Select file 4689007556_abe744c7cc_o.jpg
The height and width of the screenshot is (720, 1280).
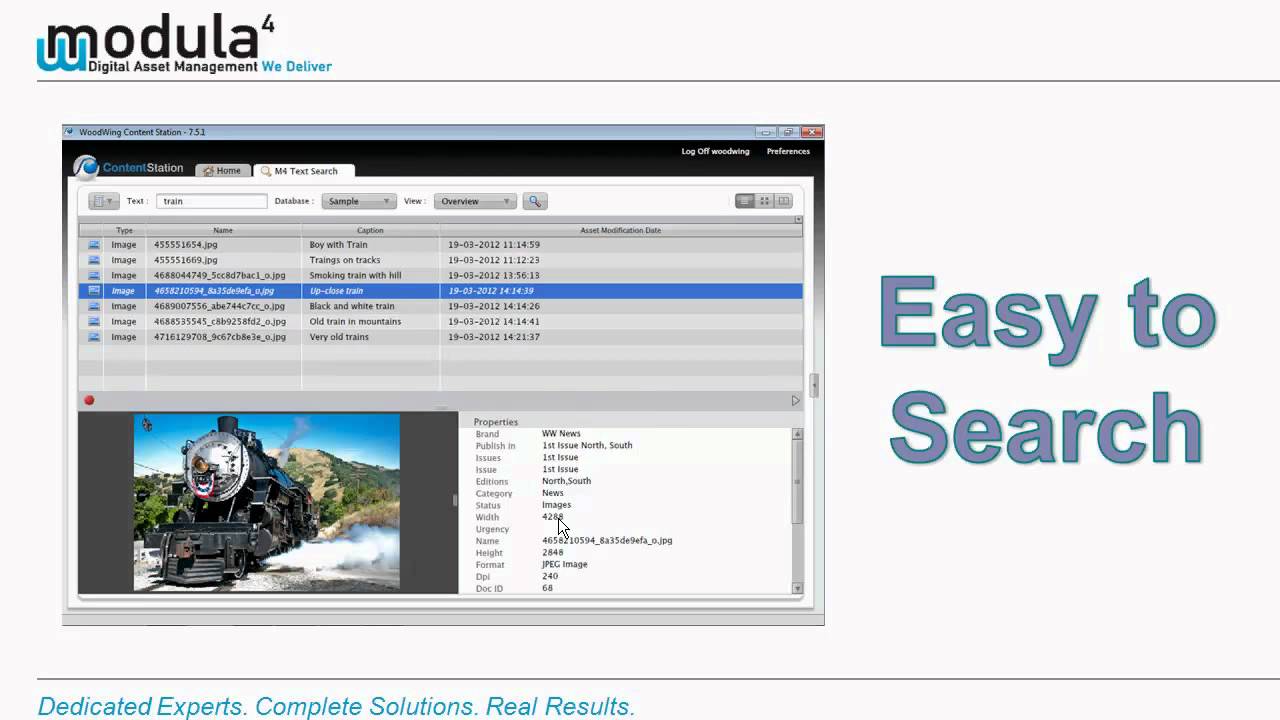pos(220,306)
